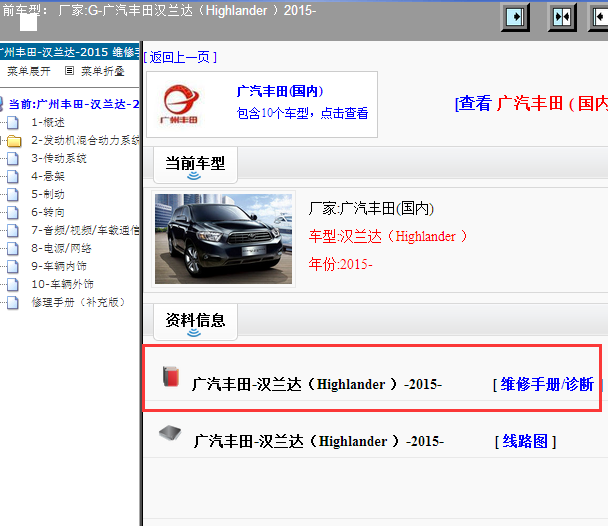Open tree item 10-车辆外饰
Image resolution: width=608 pixels, height=526 pixels.
click(62, 284)
